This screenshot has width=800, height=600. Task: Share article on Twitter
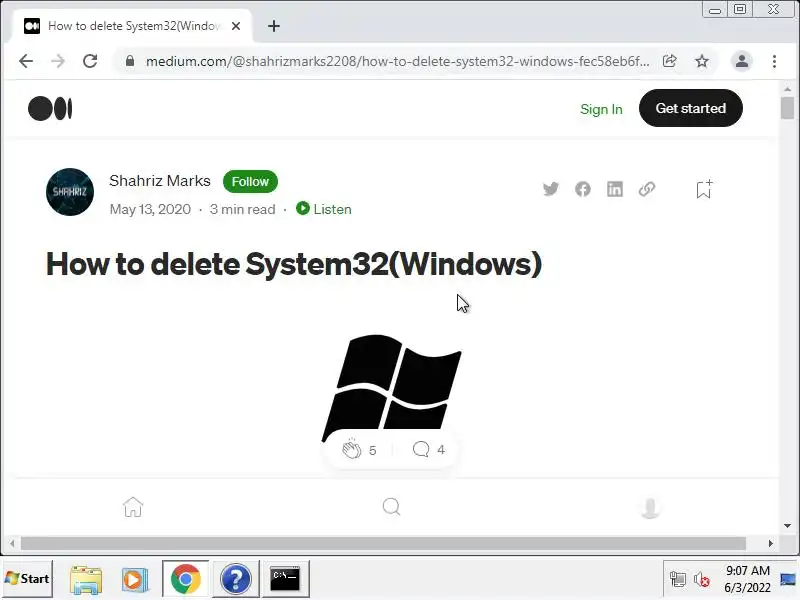point(551,189)
